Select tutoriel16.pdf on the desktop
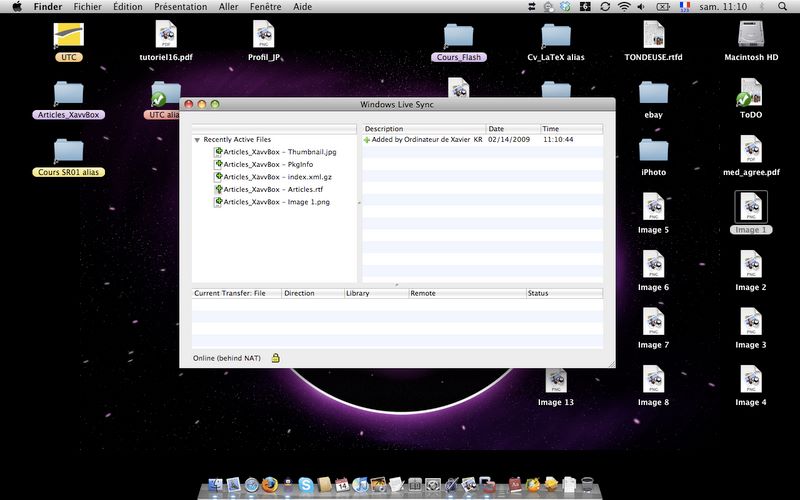 pos(166,41)
